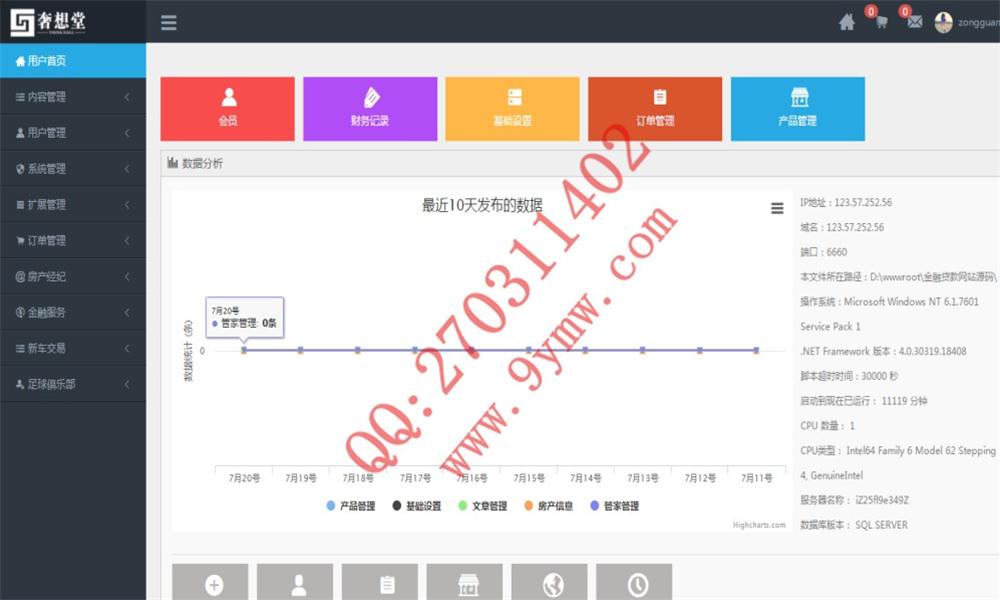Click the Service Pack 1 text
The height and width of the screenshot is (600, 1000).
[830, 326]
